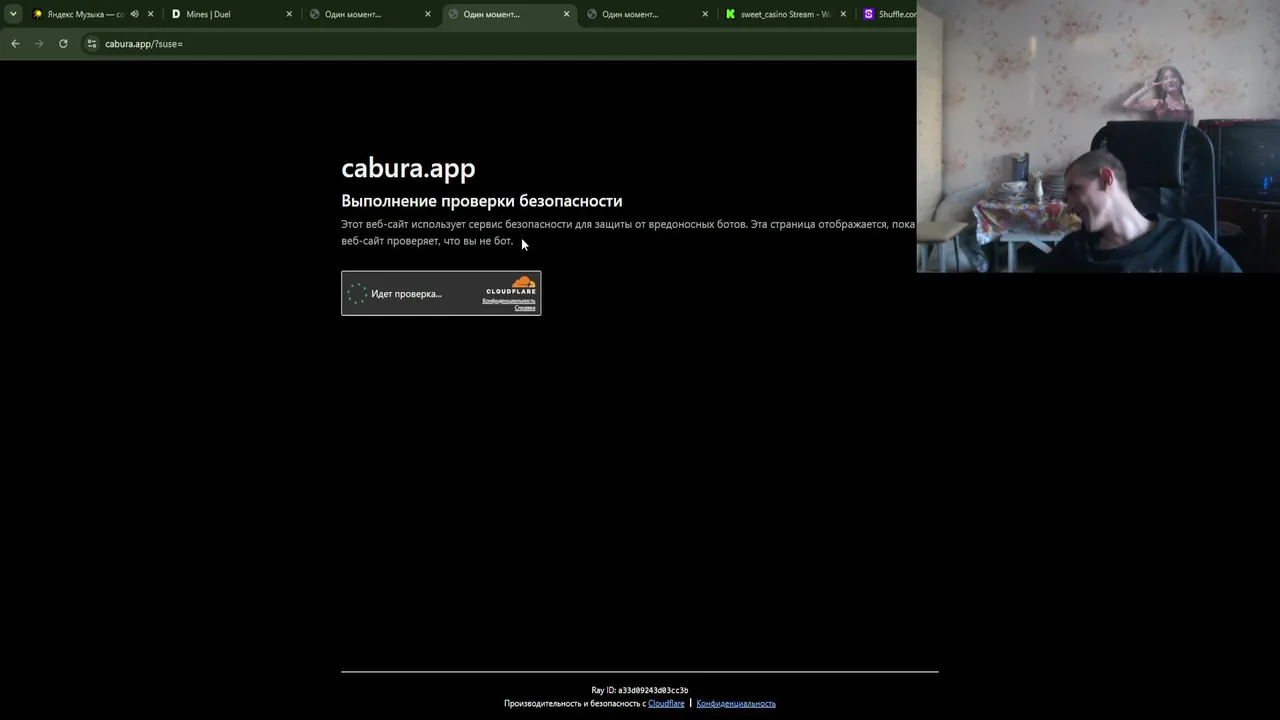Open Конфиденциальность link inside the verification widget
This screenshot has height=720, width=1280.
pos(509,301)
